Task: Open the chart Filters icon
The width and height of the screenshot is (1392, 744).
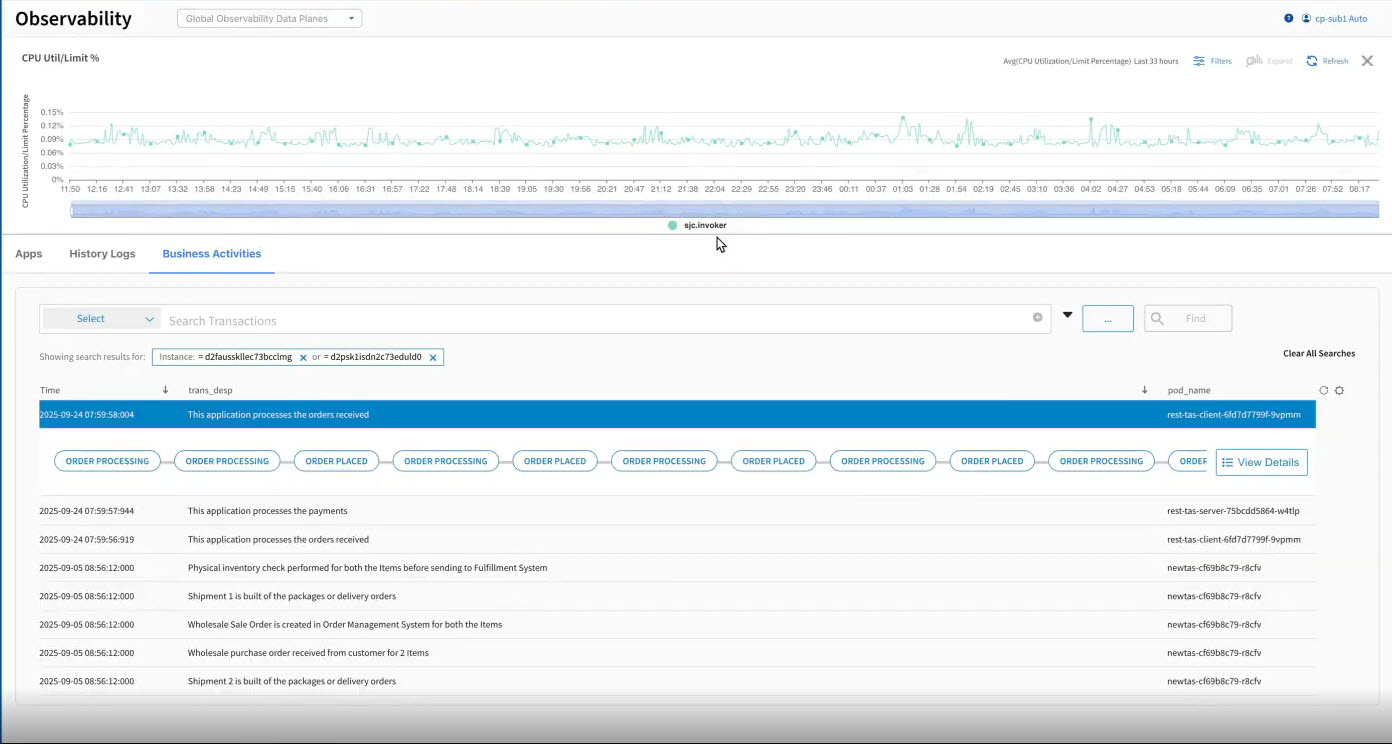Action: (1199, 61)
